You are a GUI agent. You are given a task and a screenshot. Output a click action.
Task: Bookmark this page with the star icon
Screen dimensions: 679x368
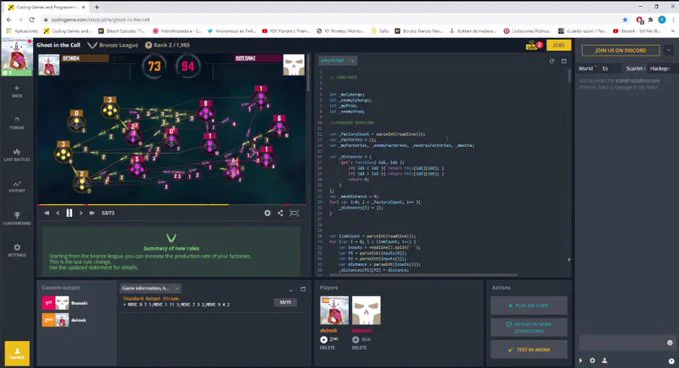click(x=625, y=19)
